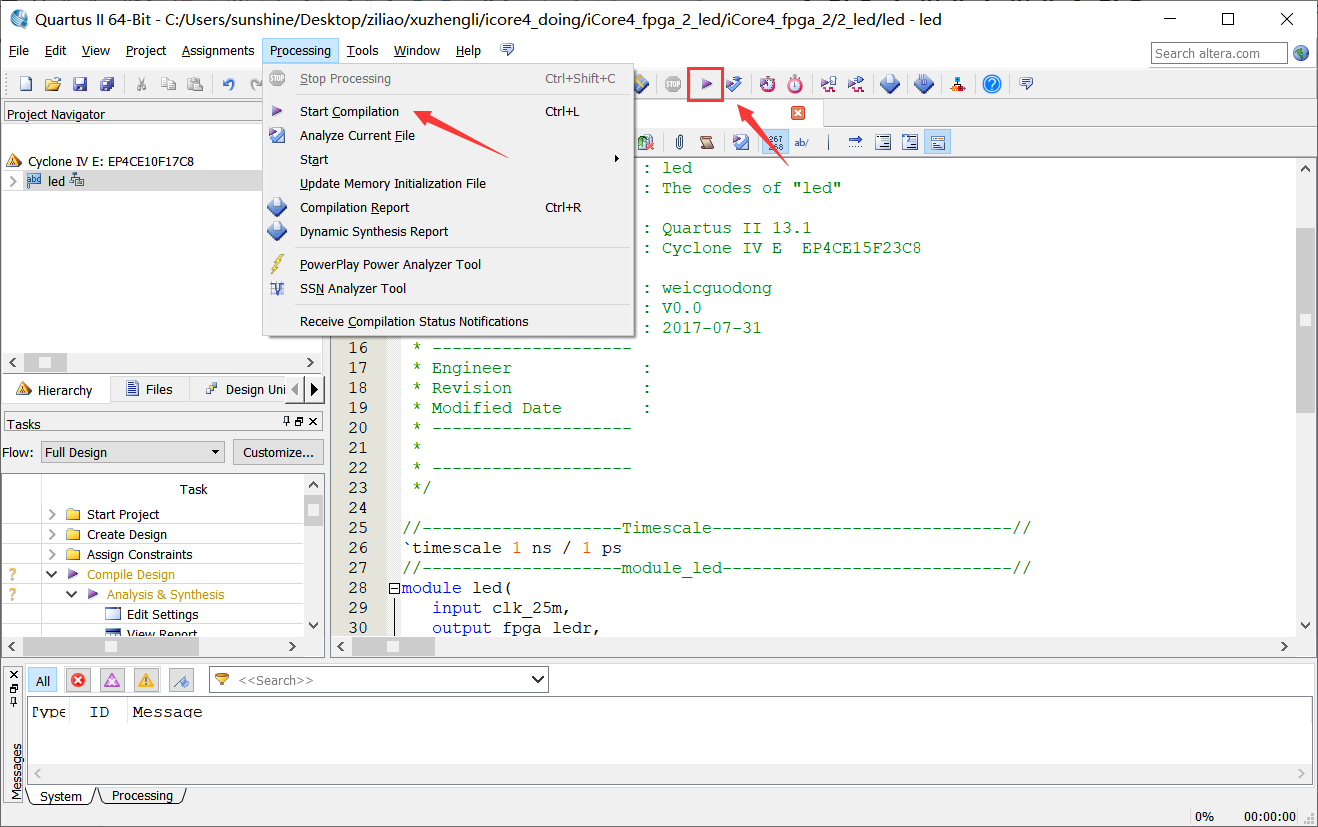Click the Compilation Report toolbar icon
This screenshot has height=827, width=1318.
(890, 84)
